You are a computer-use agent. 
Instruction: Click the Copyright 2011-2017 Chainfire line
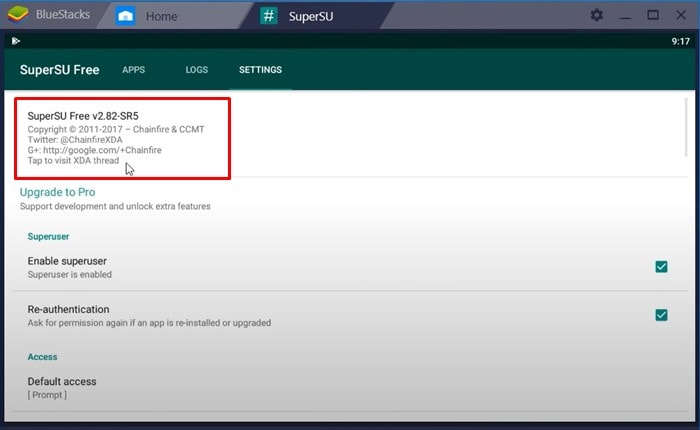pyautogui.click(x=116, y=129)
